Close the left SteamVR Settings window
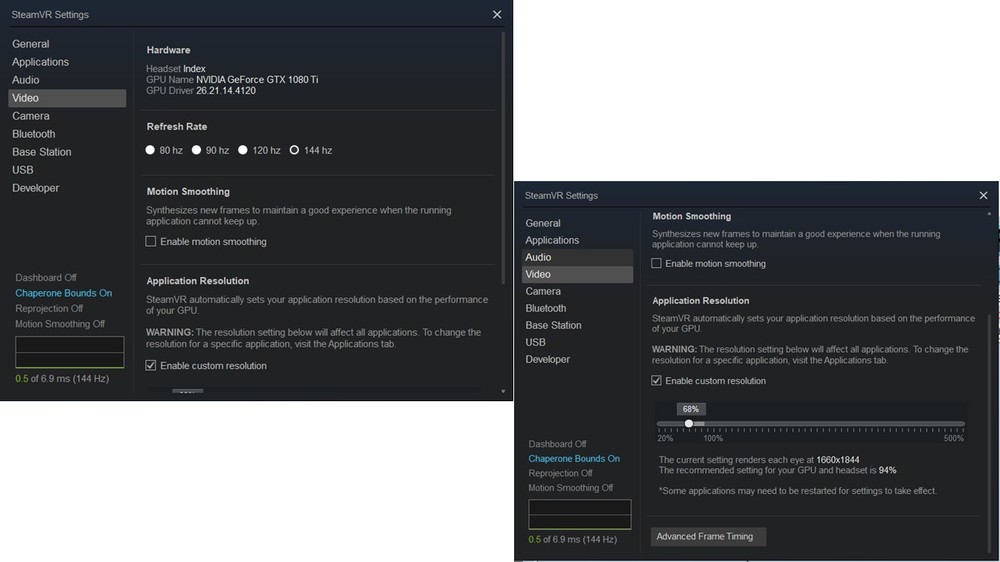Screen dimensions: 1000x562 click(497, 15)
